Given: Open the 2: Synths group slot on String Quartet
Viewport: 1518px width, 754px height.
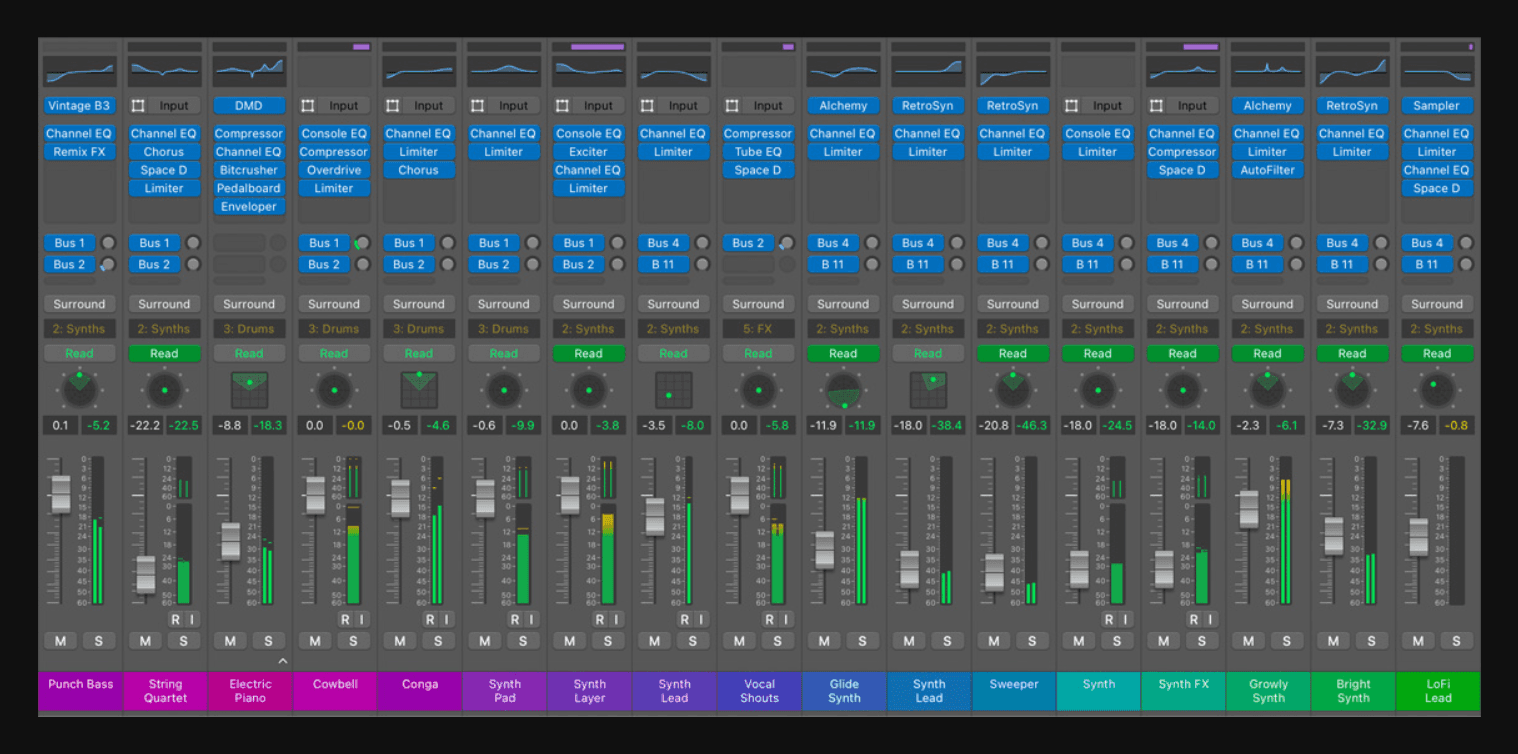Looking at the screenshot, I should [164, 328].
